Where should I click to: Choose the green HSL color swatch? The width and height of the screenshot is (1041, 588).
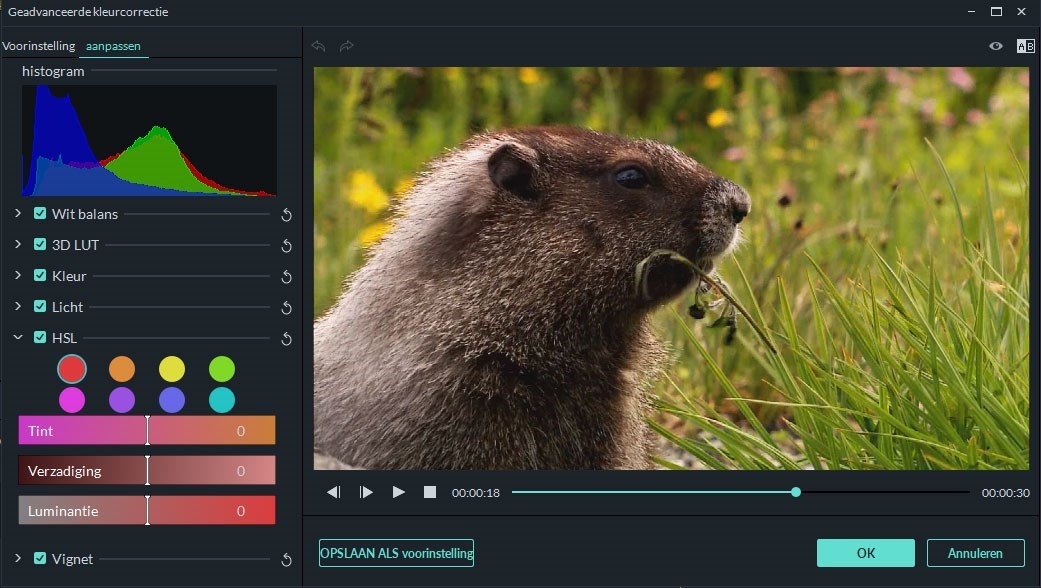click(222, 369)
